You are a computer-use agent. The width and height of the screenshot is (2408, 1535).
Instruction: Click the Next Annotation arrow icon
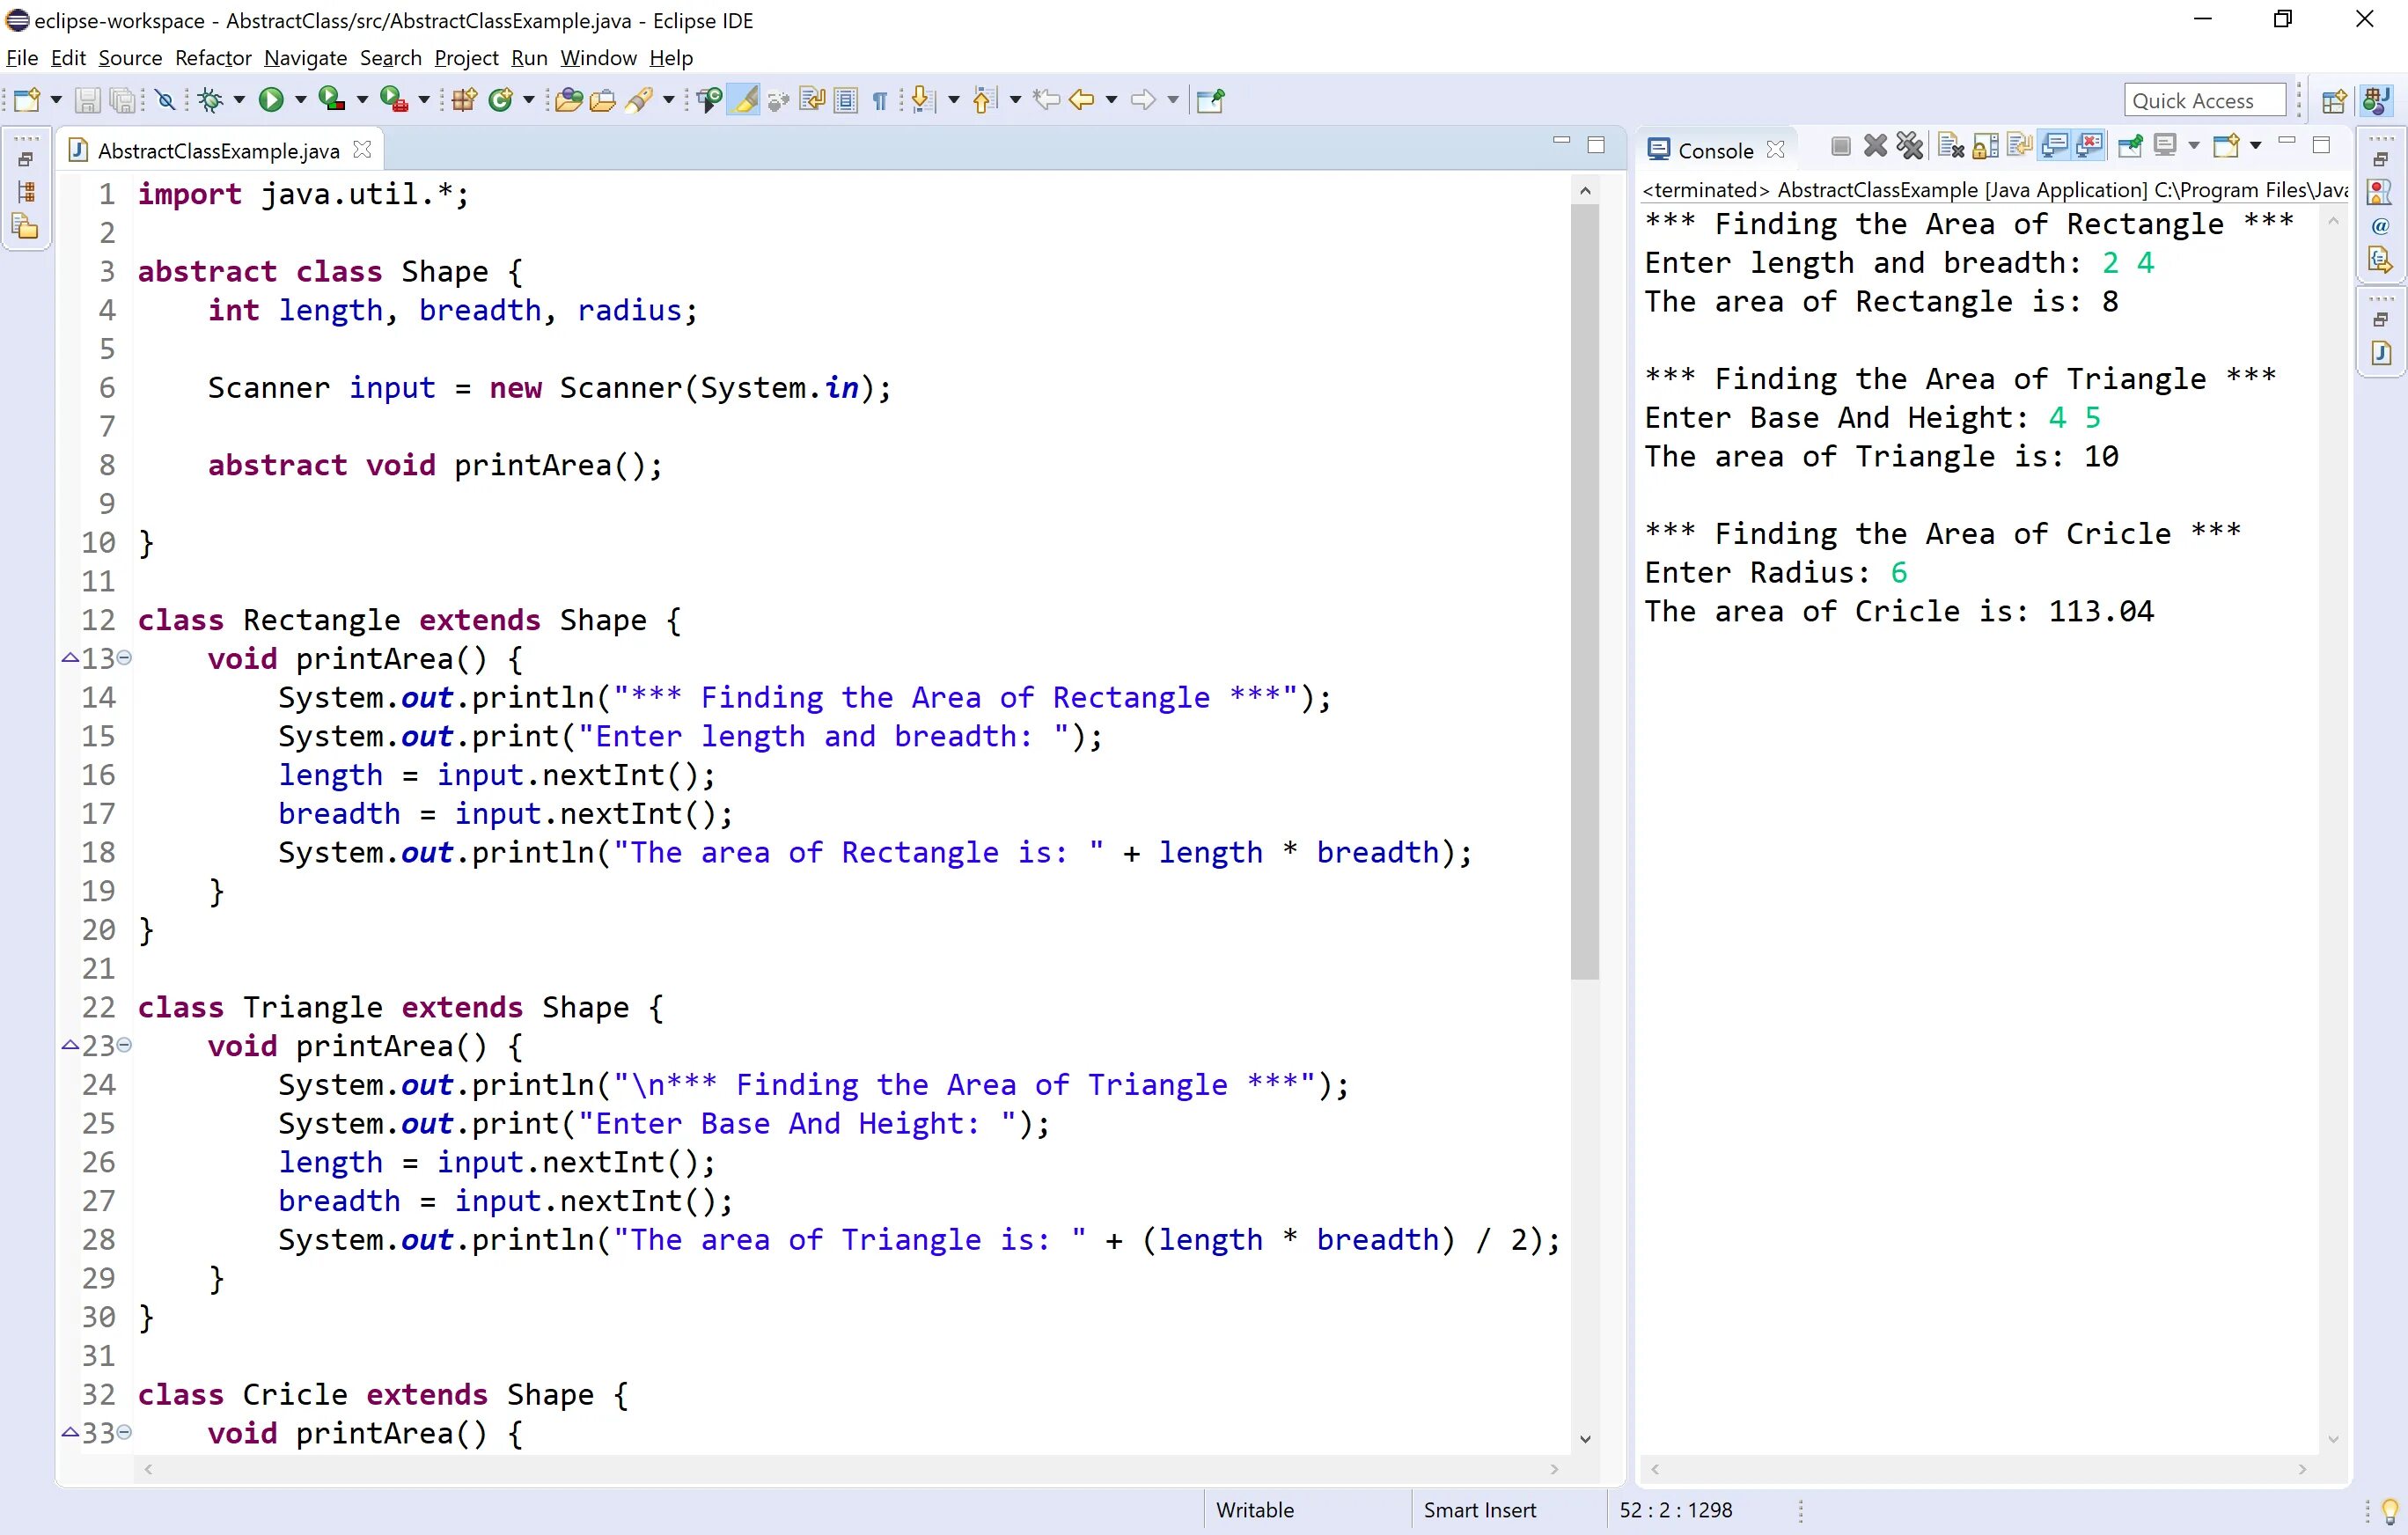point(923,100)
